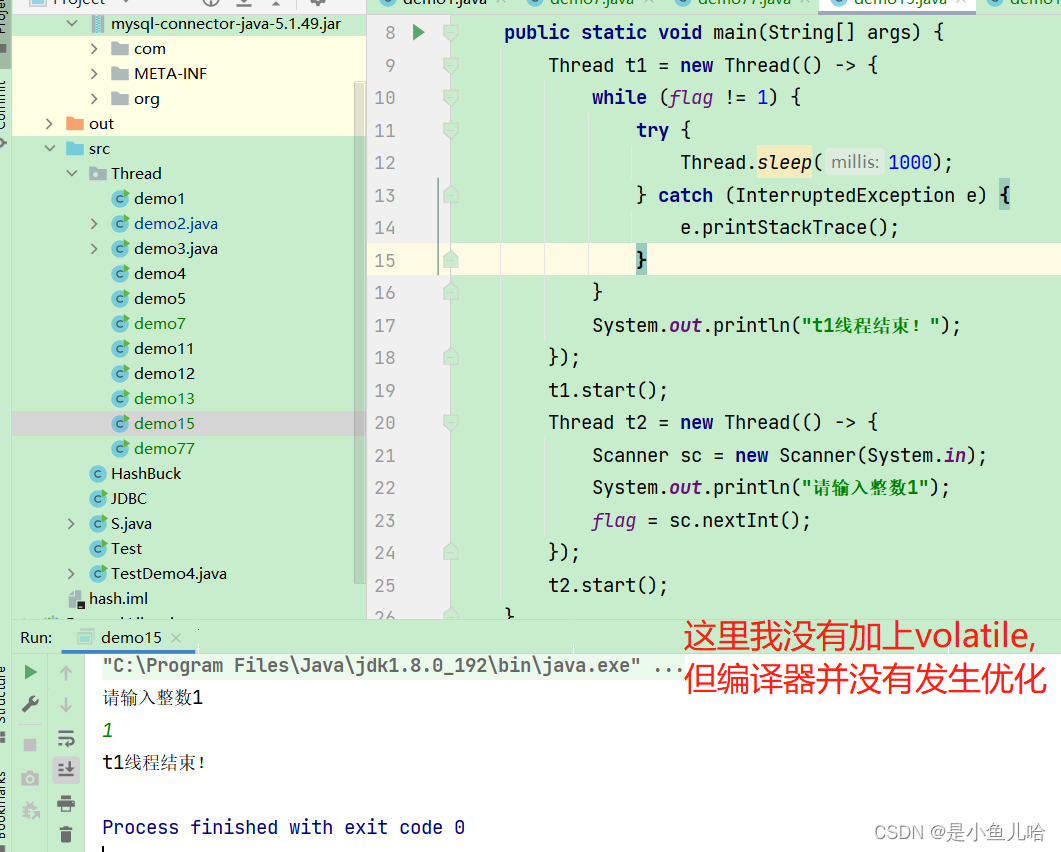
Task: Expand the TestDemo4.java node
Action: click(x=72, y=573)
